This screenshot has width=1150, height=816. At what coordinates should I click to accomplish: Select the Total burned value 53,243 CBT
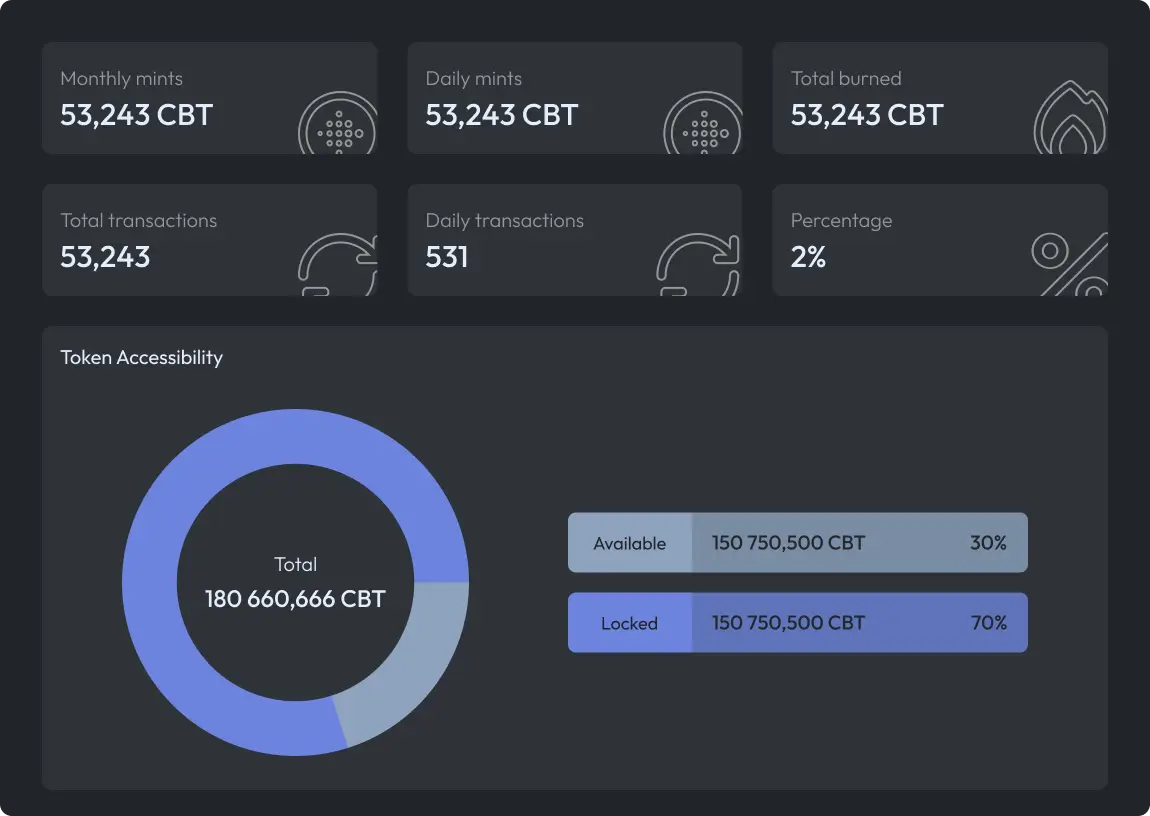coord(867,114)
